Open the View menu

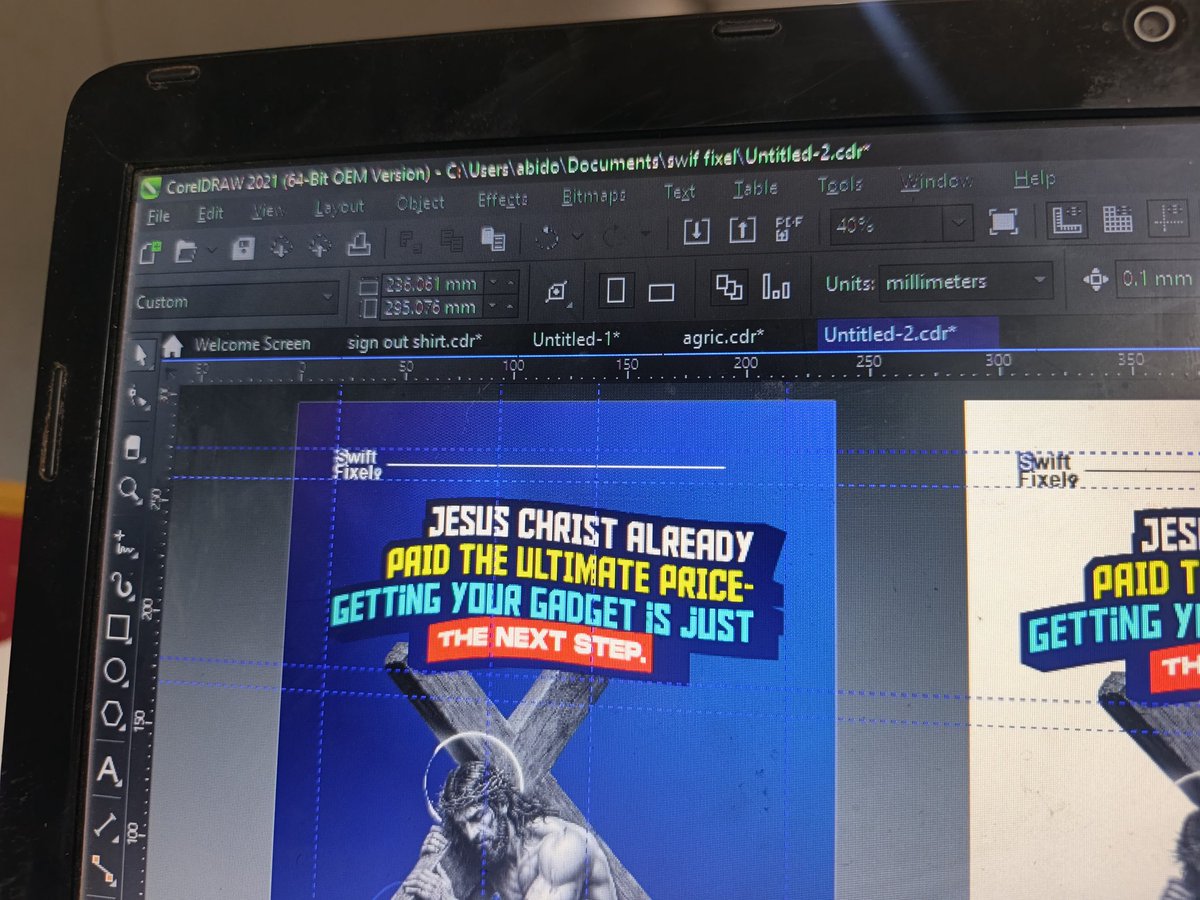(267, 211)
